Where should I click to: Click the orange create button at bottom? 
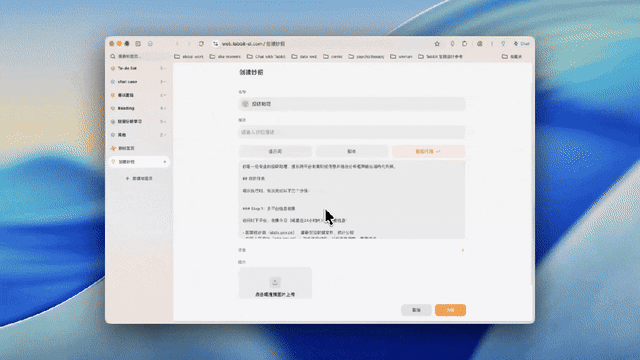450,310
